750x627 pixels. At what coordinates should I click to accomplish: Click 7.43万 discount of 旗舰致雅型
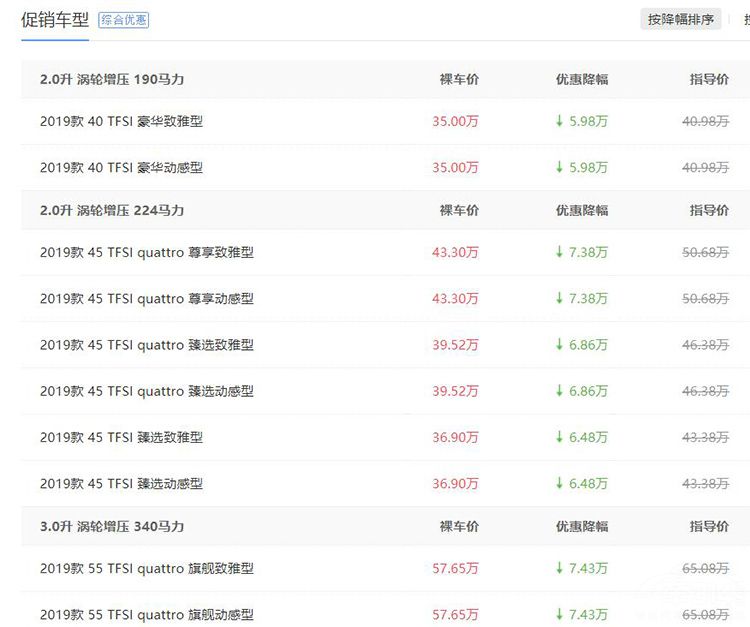point(582,569)
